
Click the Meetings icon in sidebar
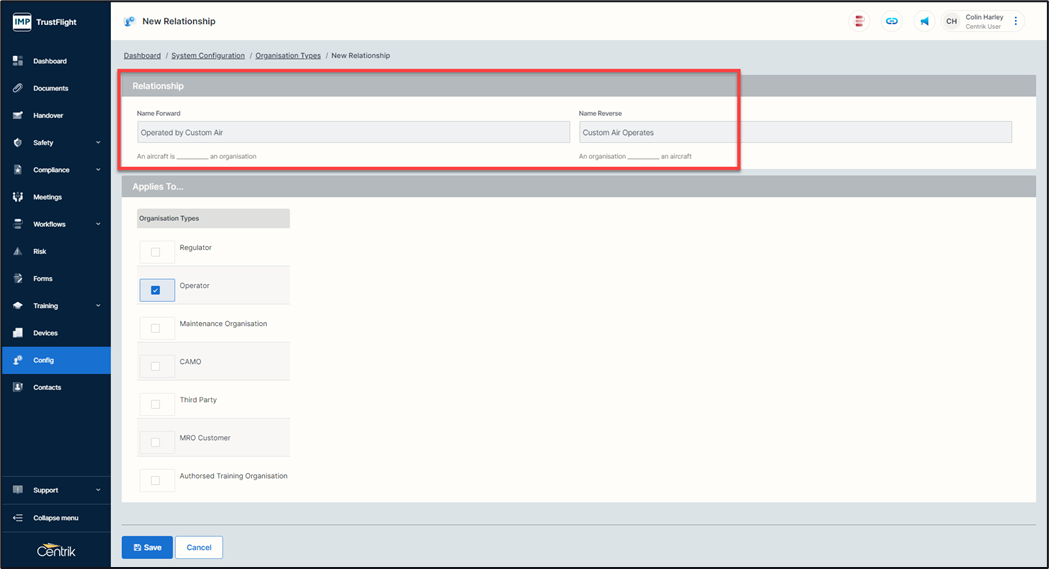[x=18, y=197]
